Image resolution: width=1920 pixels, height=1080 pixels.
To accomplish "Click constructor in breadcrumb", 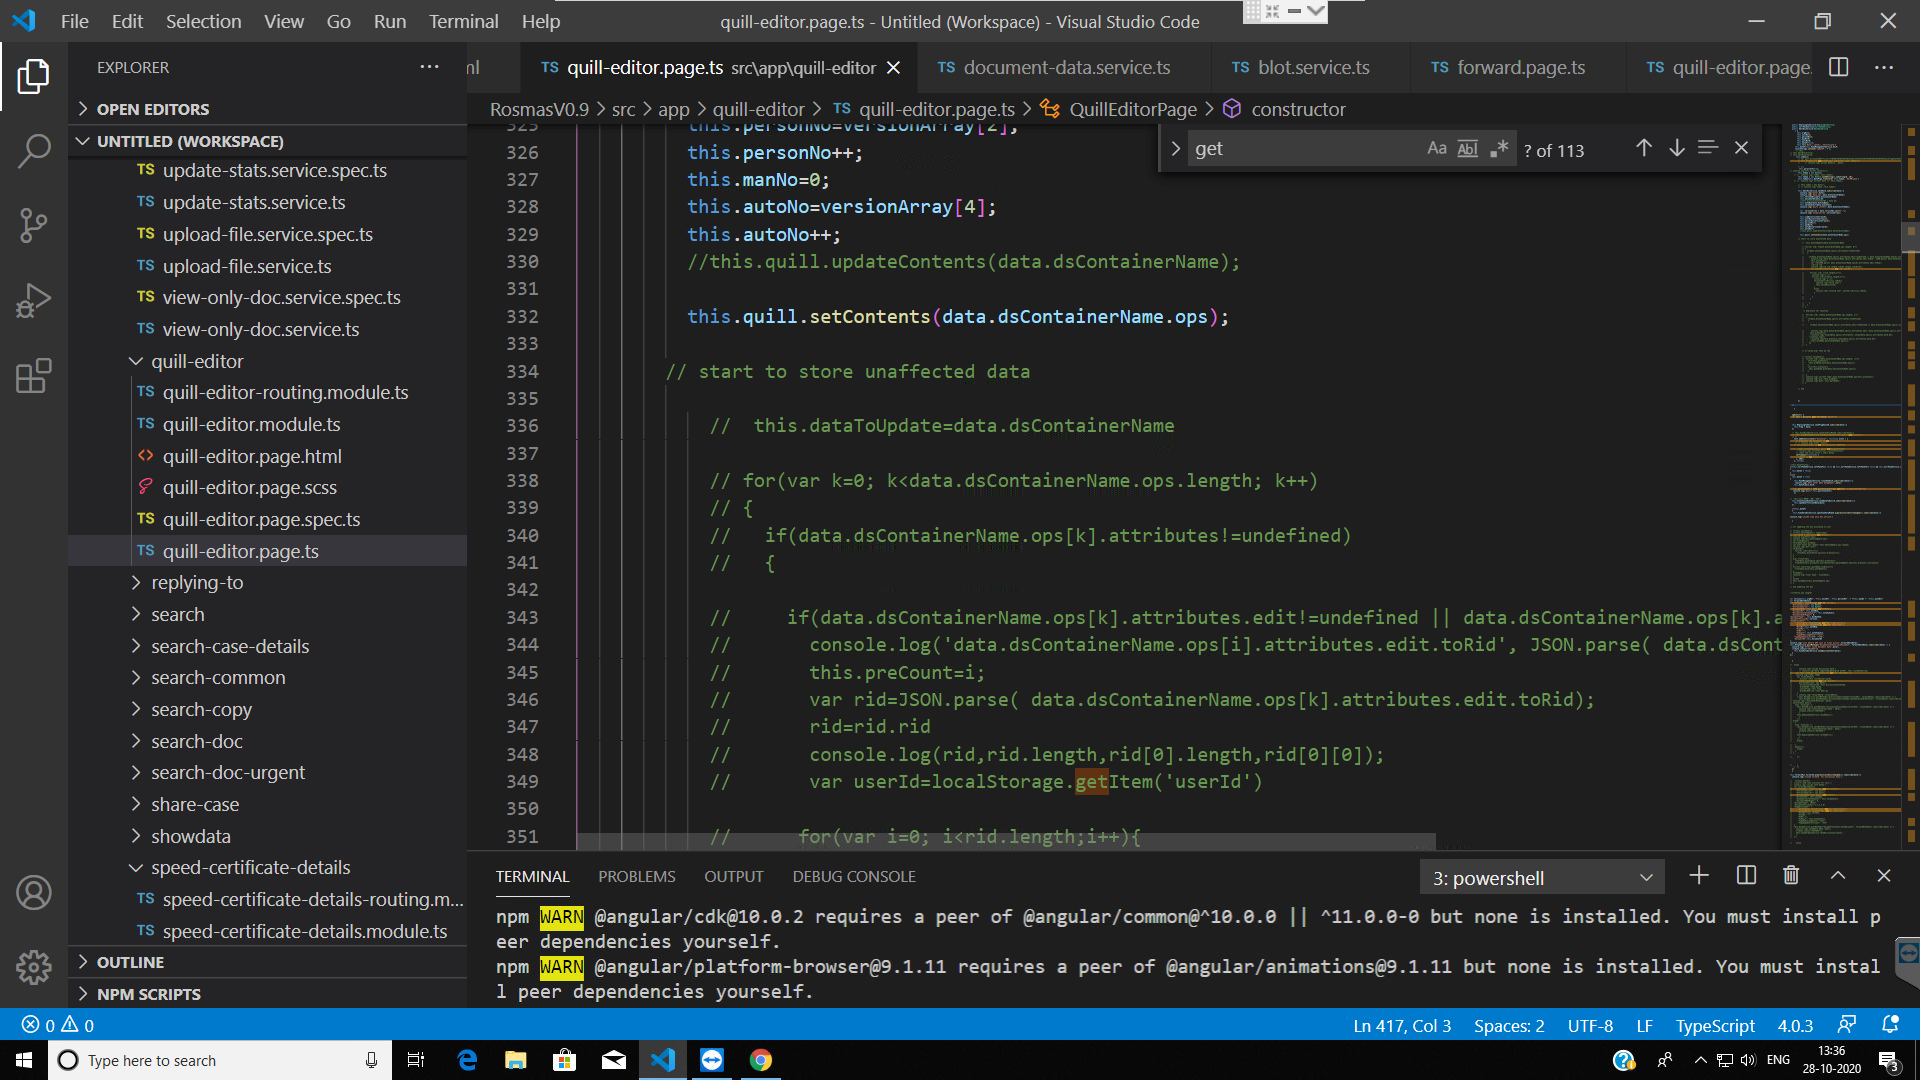I will click(1298, 109).
